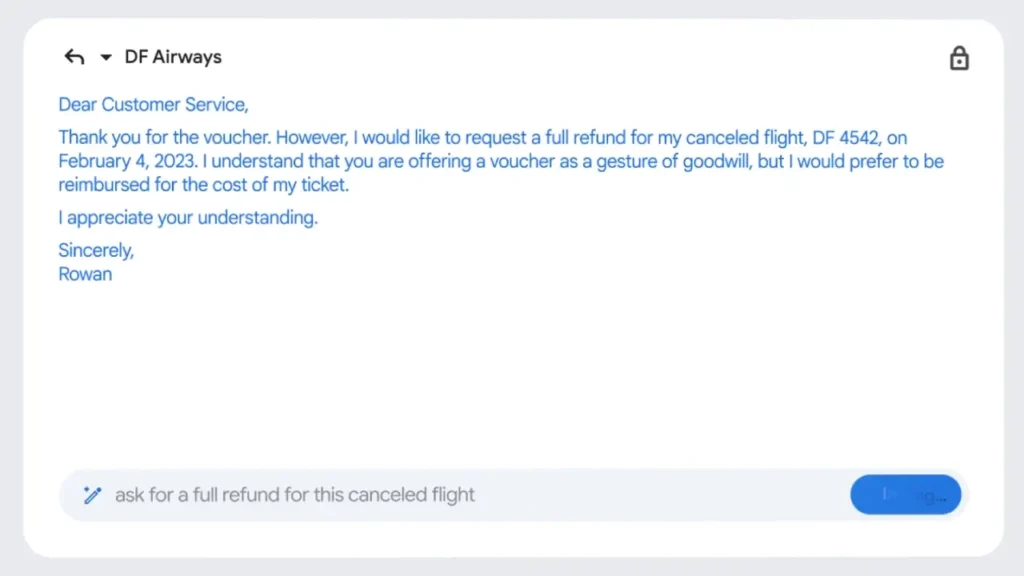Screen dimensions: 1024x576
Task: Select the DF Airways recipient name
Action: click(173, 57)
